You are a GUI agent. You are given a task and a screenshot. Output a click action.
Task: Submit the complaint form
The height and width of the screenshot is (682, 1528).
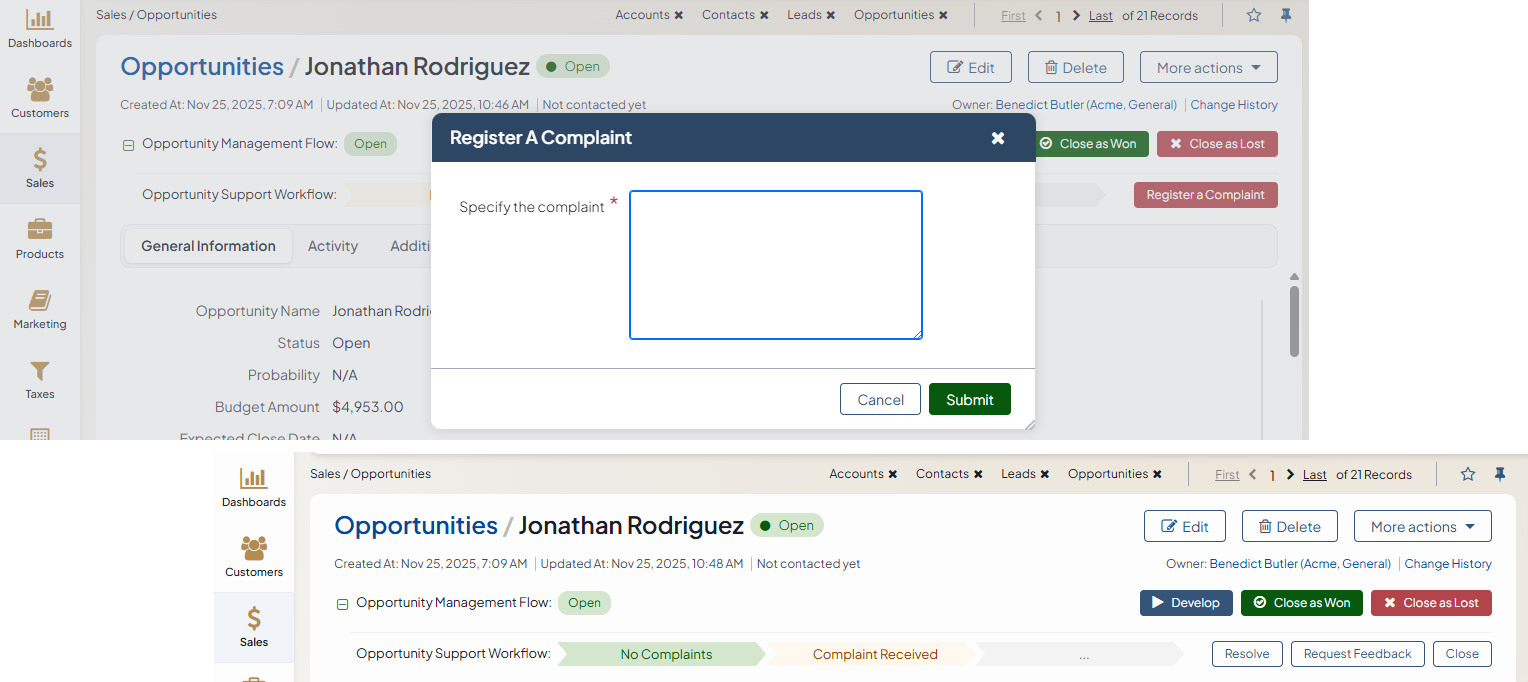click(969, 399)
